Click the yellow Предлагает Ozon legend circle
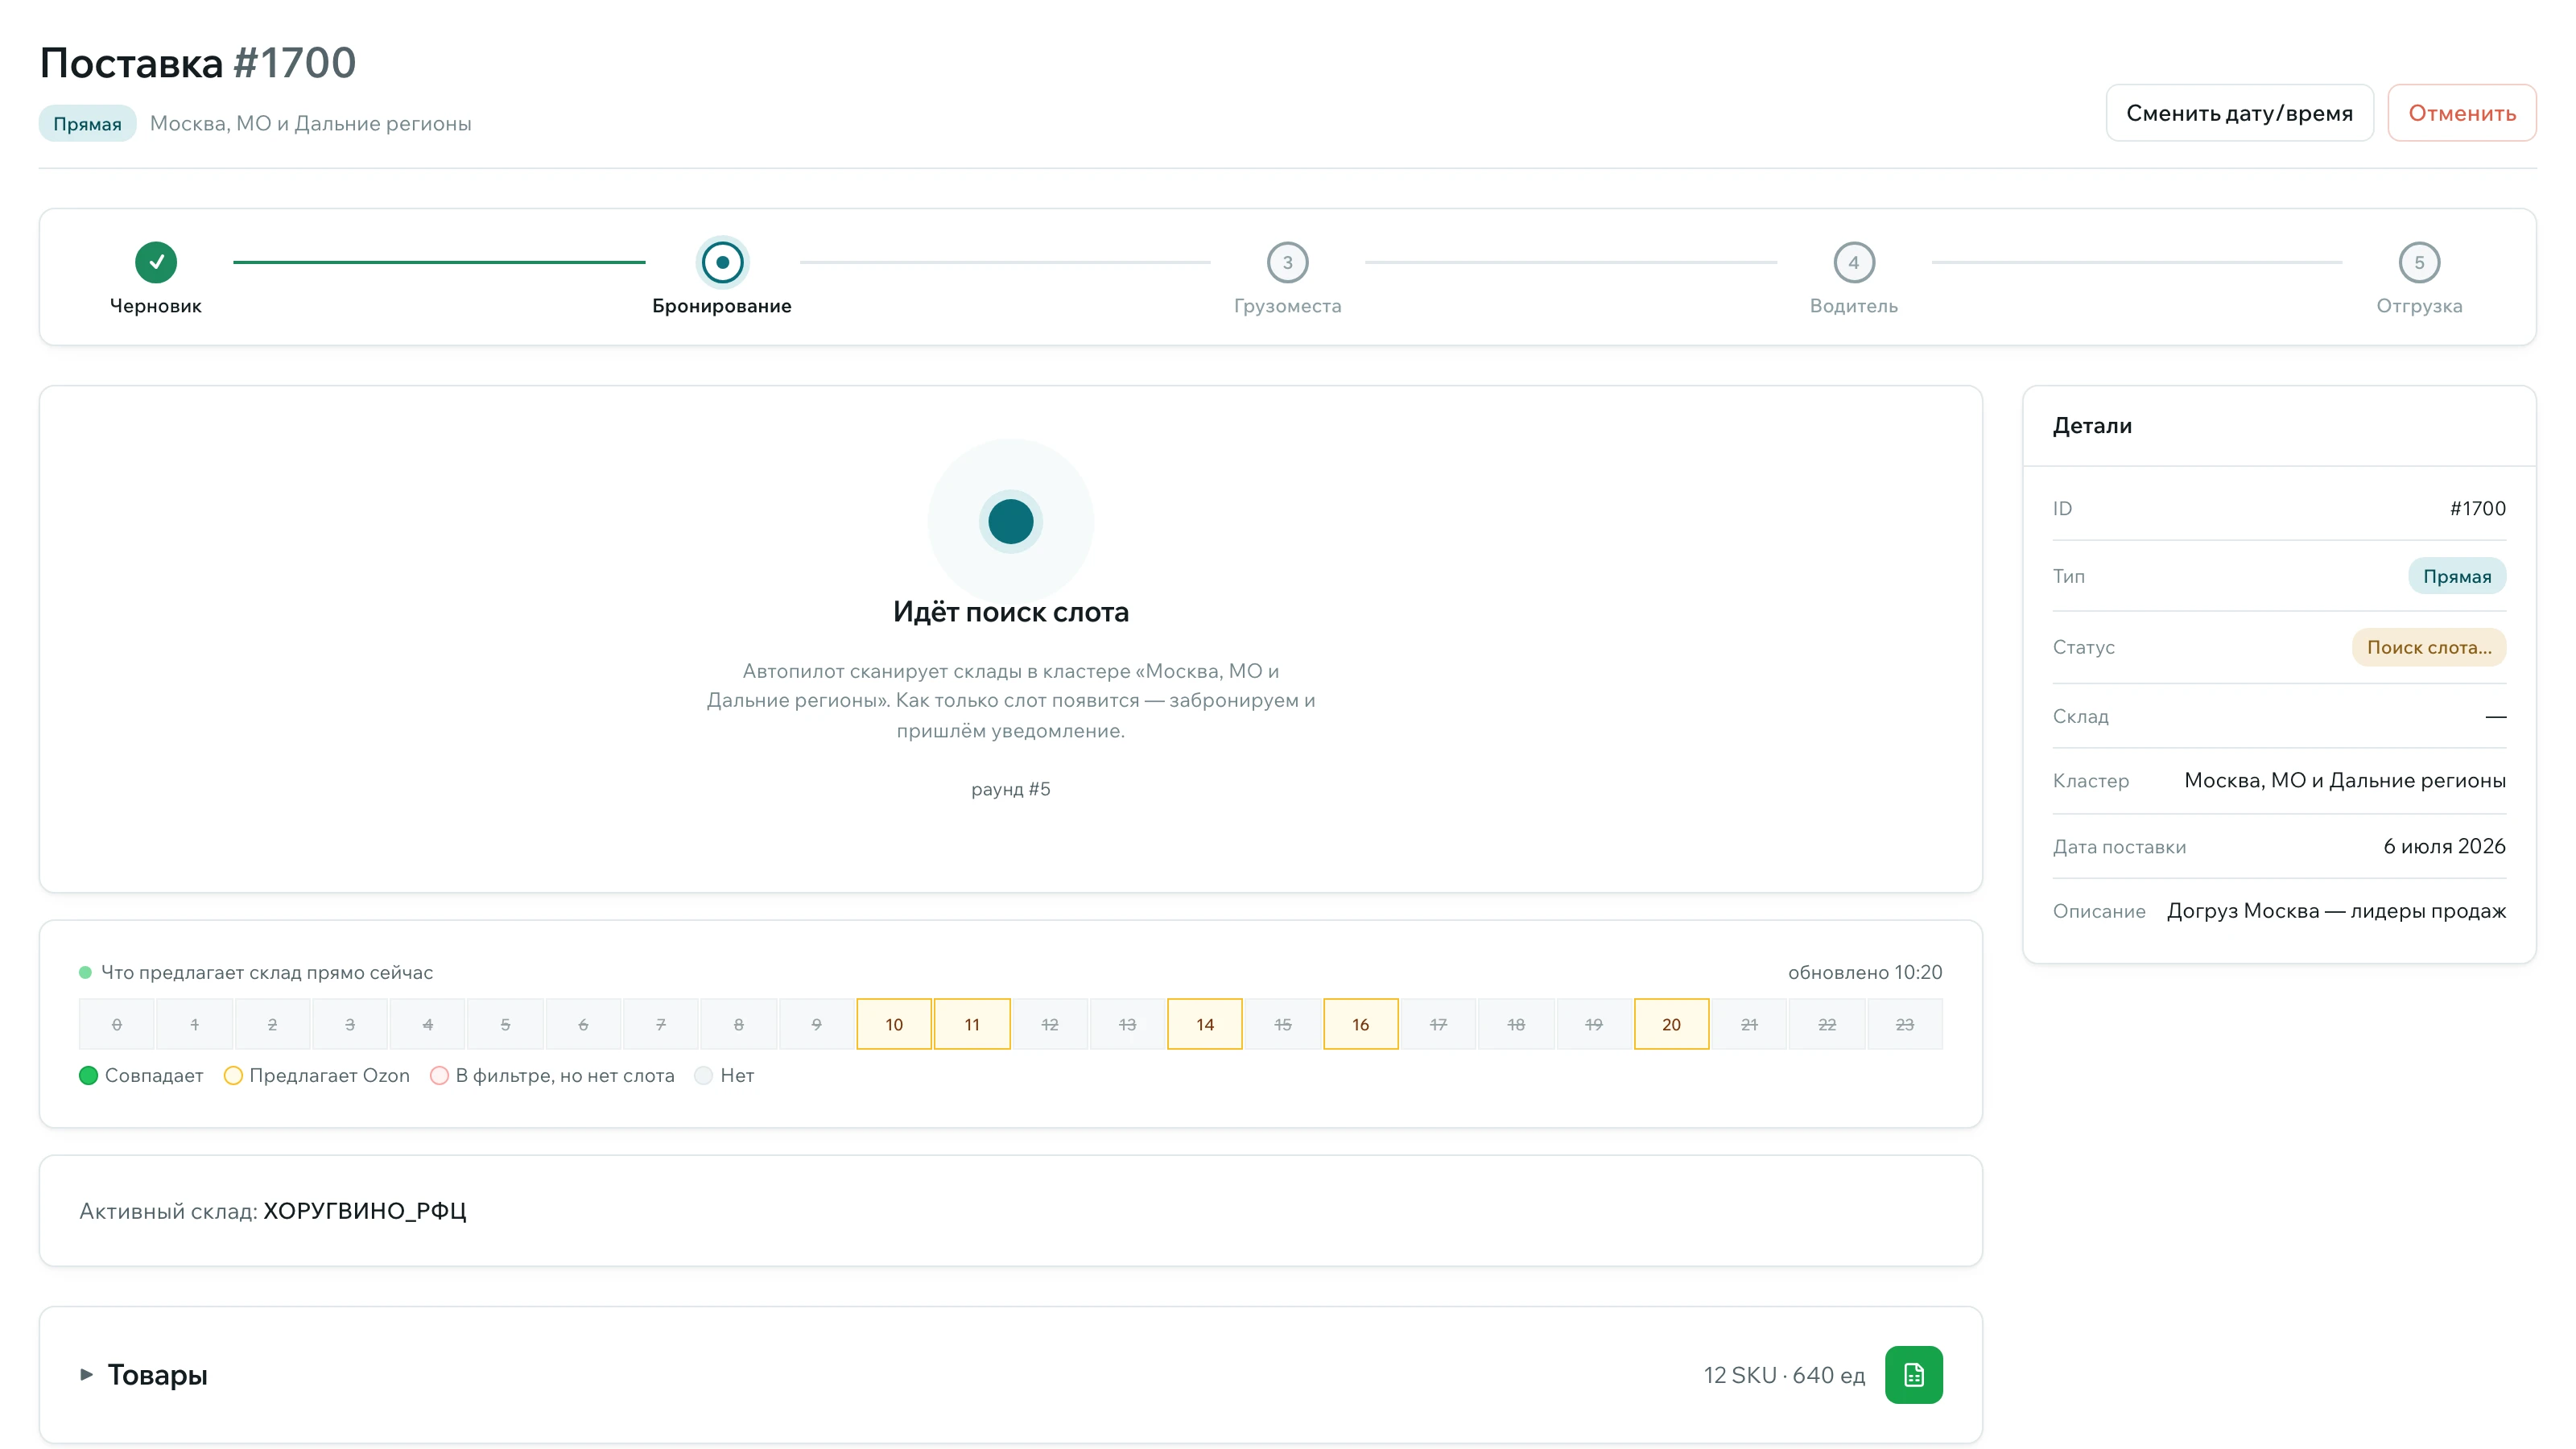Image resolution: width=2576 pixels, height=1449 pixels. coord(233,1075)
